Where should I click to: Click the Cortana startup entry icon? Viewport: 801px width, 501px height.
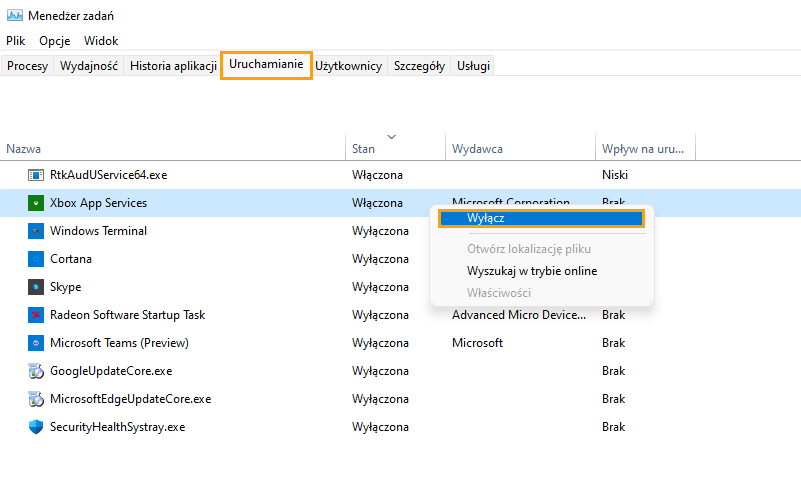[36, 259]
